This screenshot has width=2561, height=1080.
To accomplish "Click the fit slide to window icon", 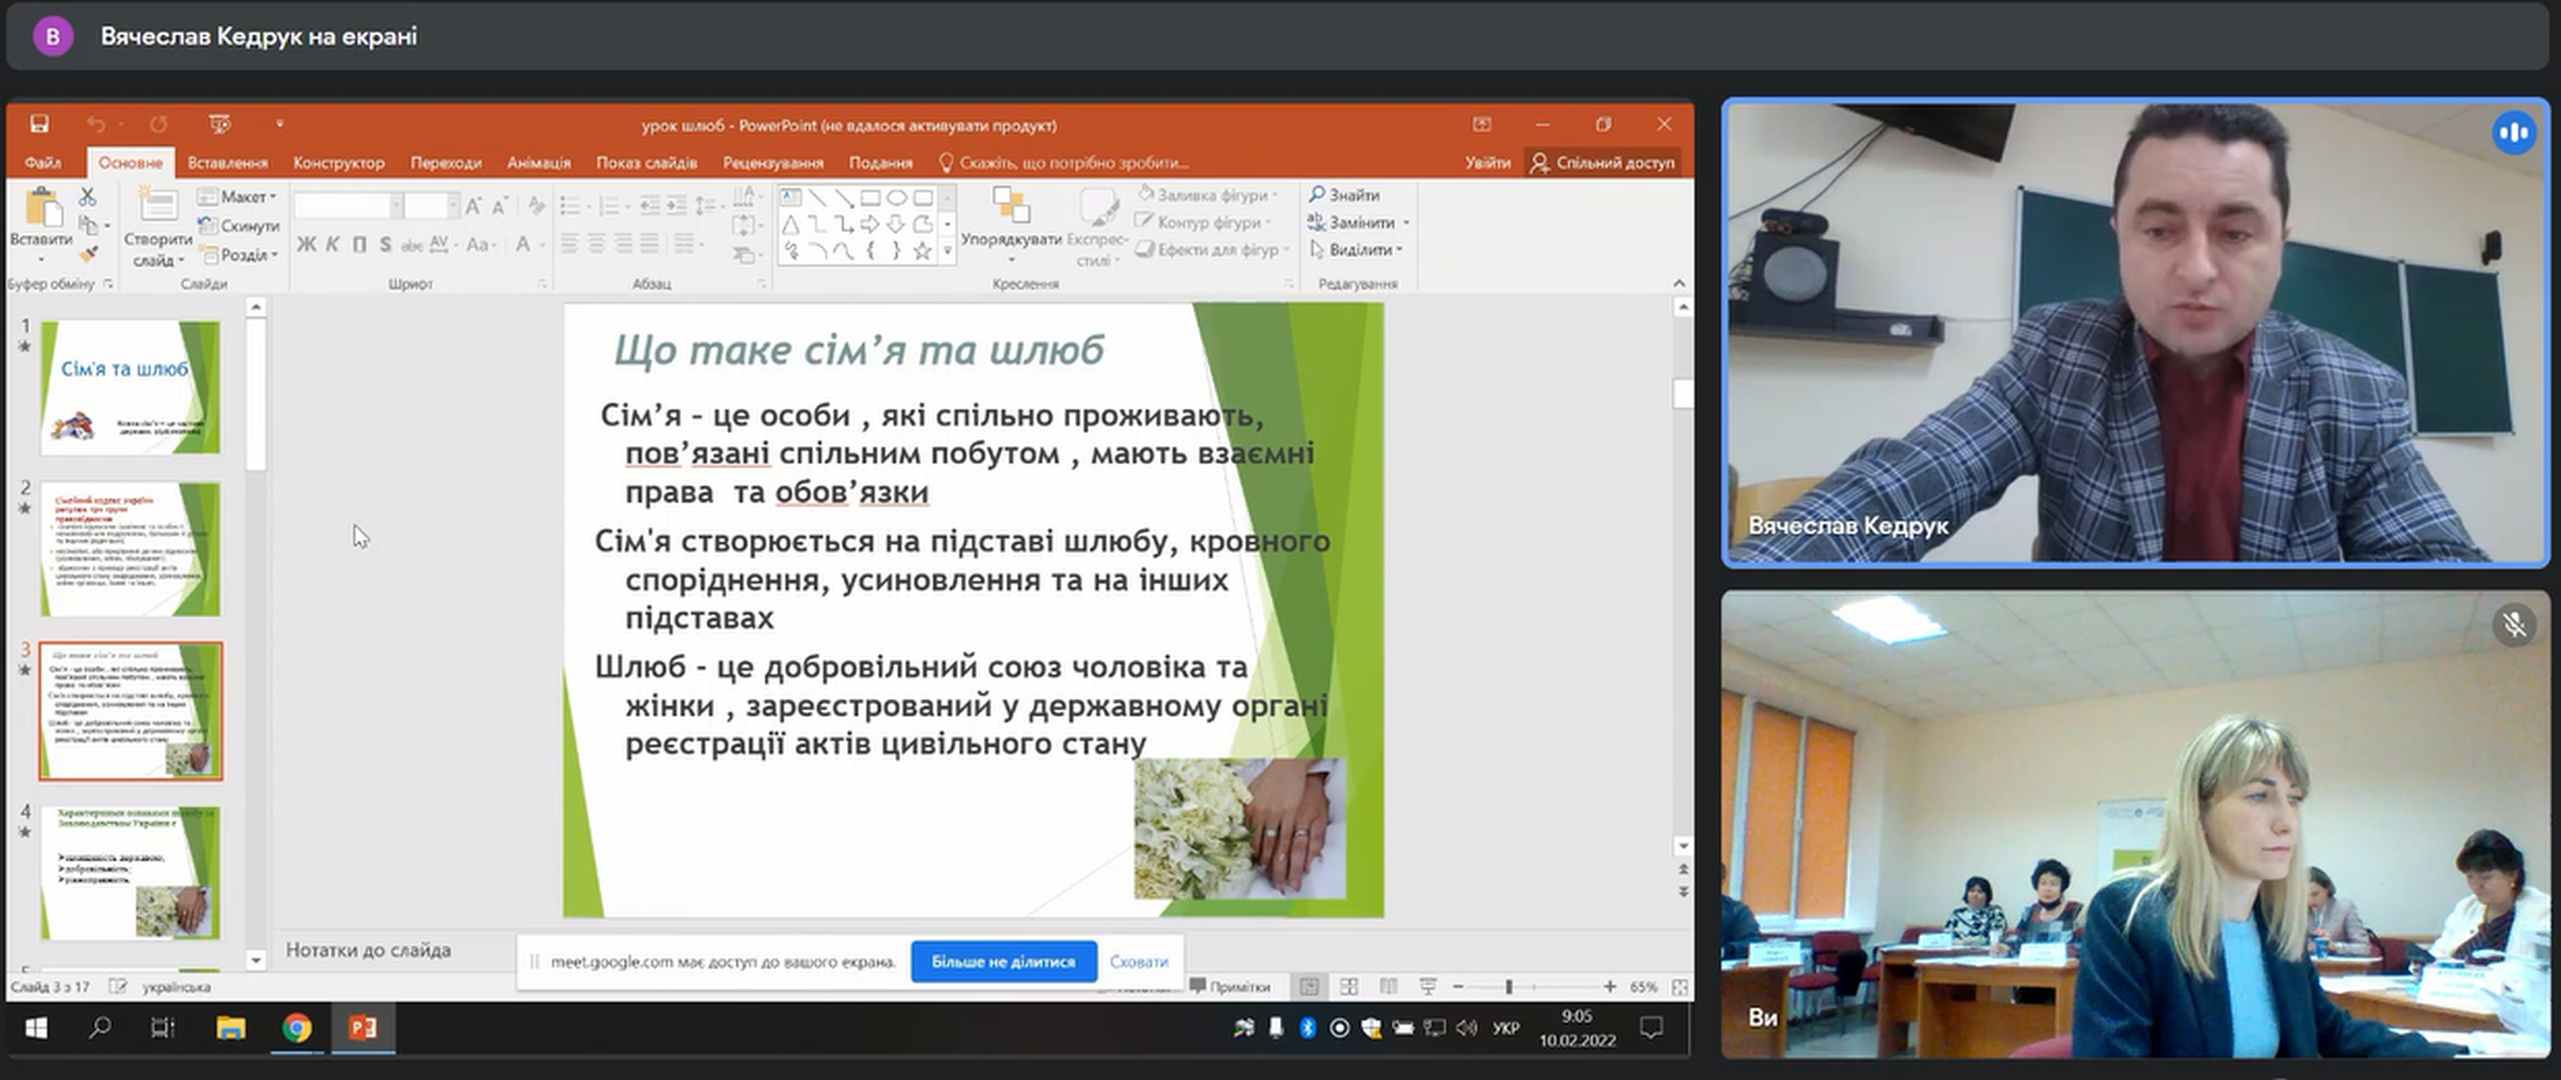I will click(x=1679, y=987).
